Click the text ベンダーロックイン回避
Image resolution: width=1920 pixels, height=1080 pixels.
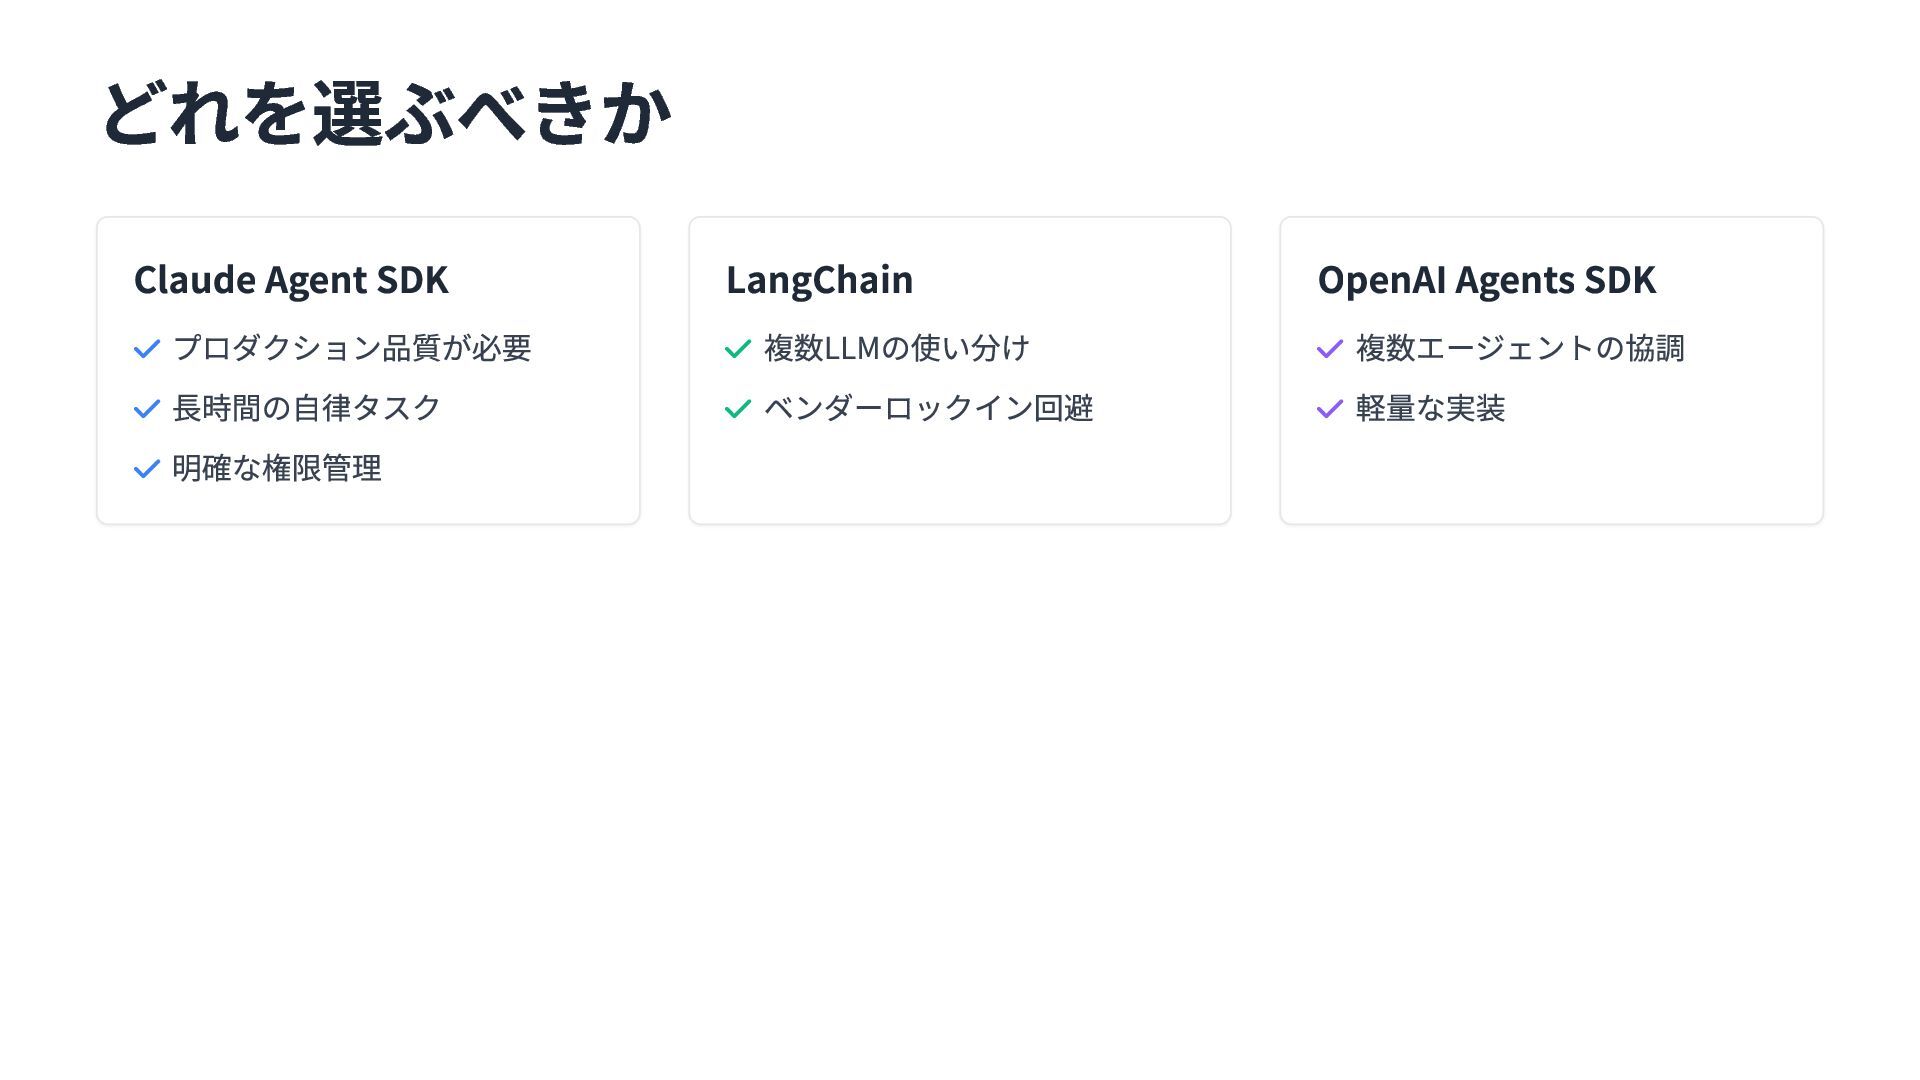click(x=928, y=408)
